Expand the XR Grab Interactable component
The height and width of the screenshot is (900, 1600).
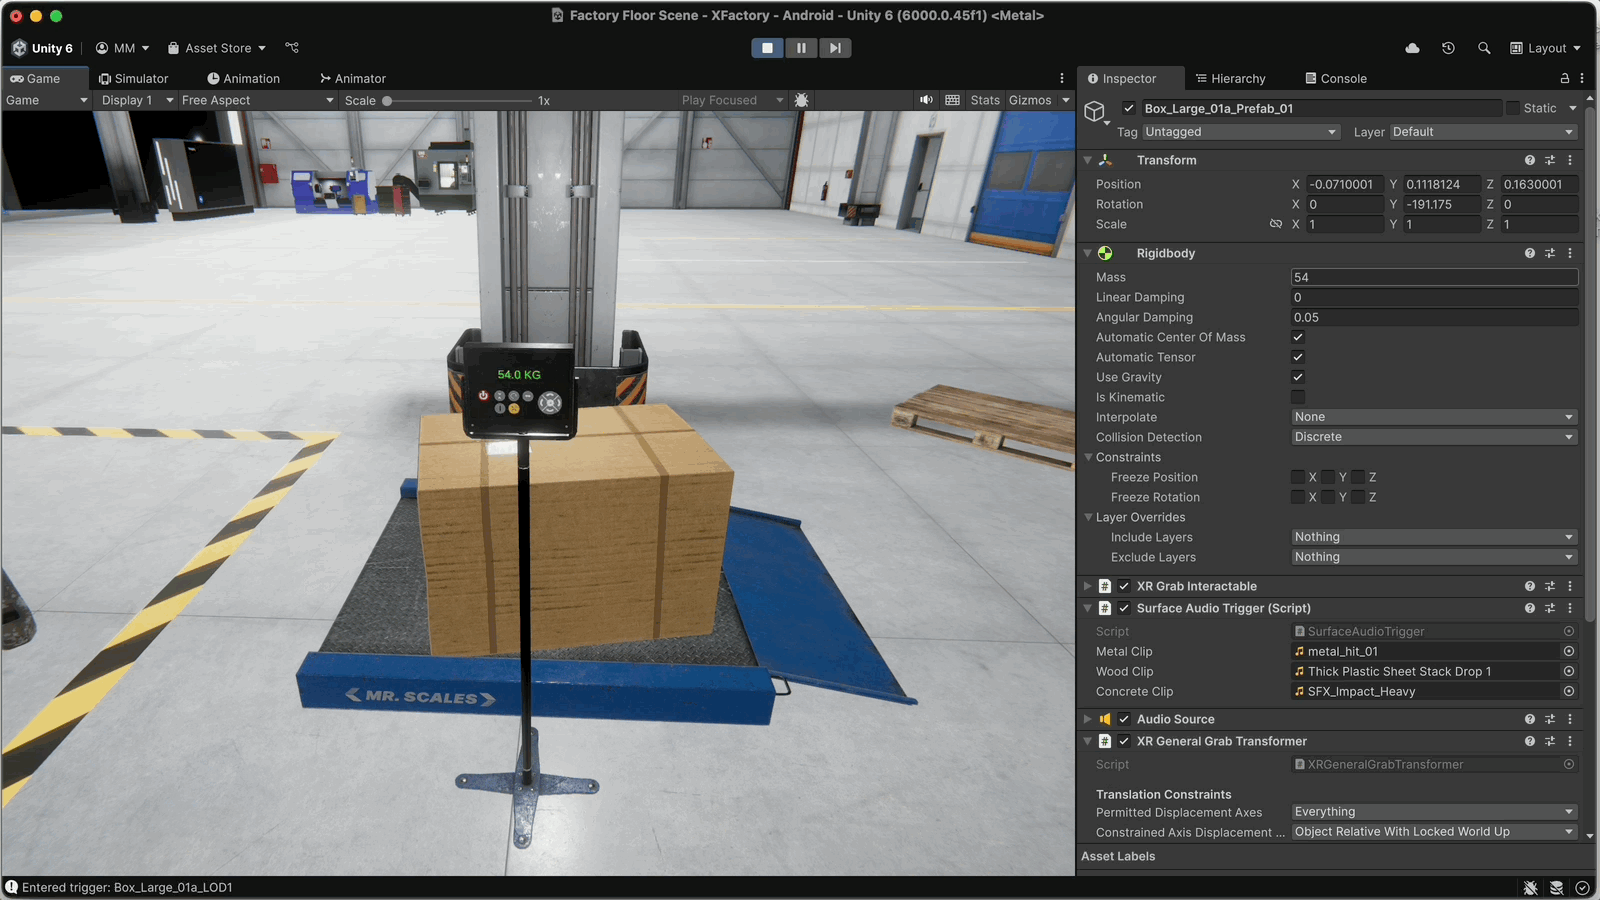pyautogui.click(x=1088, y=587)
